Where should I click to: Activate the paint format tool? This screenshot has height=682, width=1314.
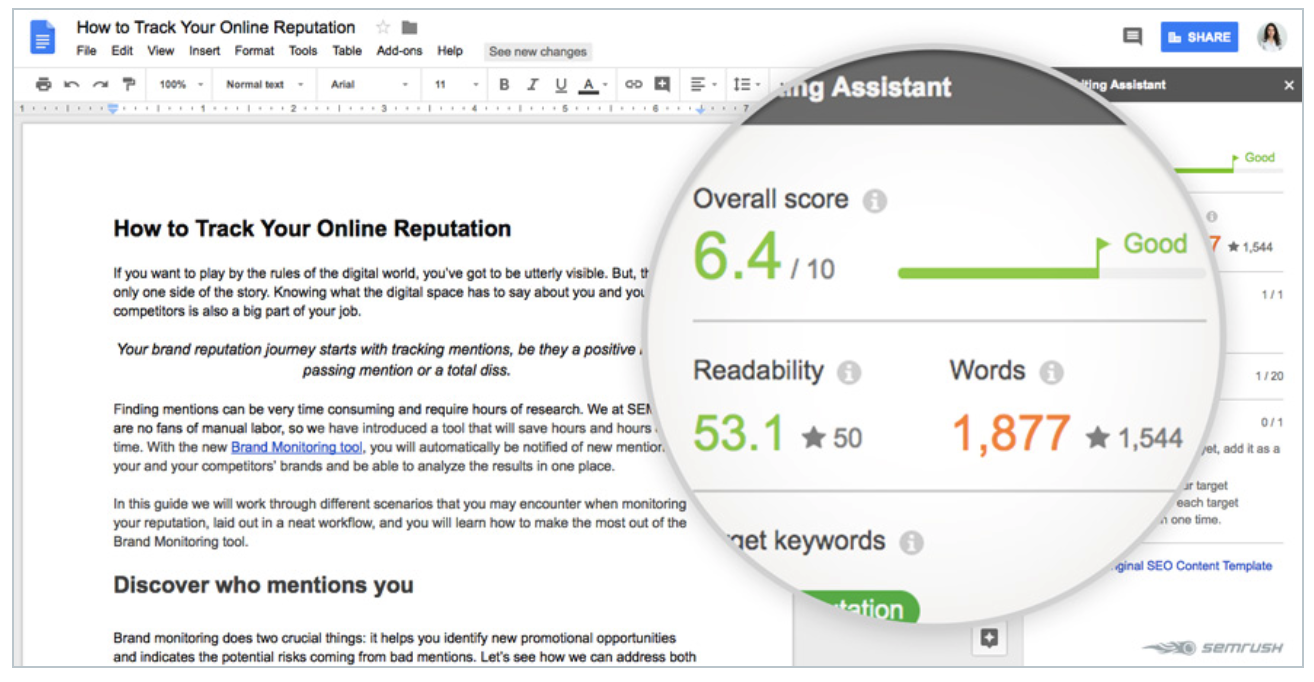click(129, 85)
